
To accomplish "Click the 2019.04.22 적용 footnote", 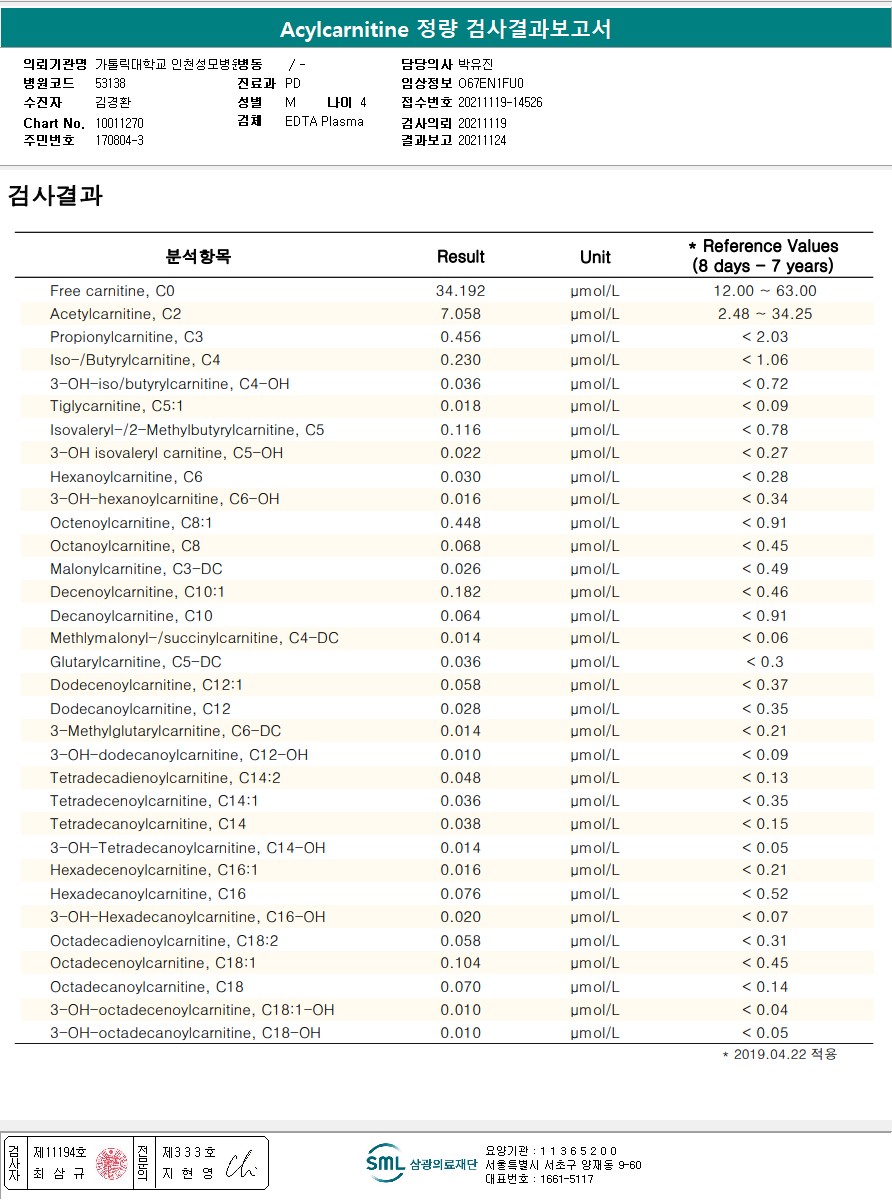I will pos(780,1055).
